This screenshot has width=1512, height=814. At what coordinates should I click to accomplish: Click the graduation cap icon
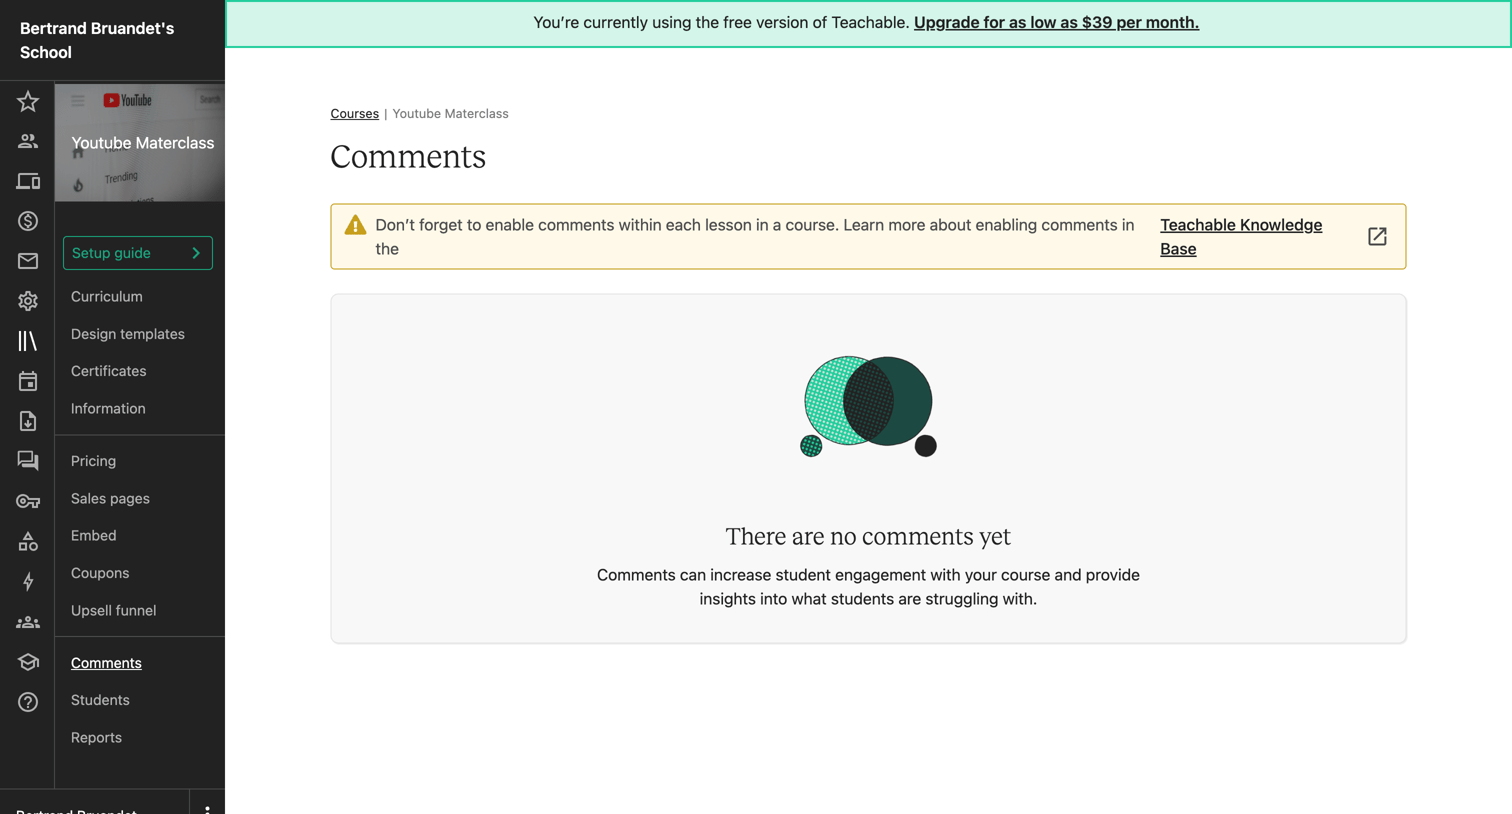[x=28, y=662]
